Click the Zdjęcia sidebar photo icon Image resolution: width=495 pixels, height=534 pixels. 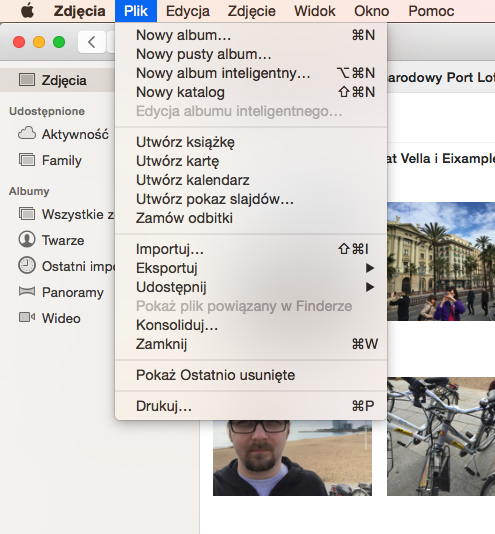(27, 80)
